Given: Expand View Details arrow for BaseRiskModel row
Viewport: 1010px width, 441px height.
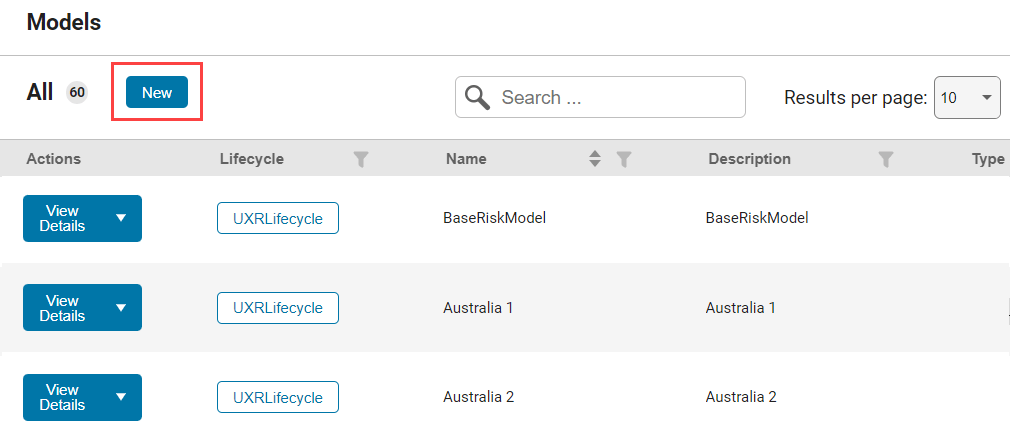Looking at the screenshot, I should pyautogui.click(x=121, y=218).
